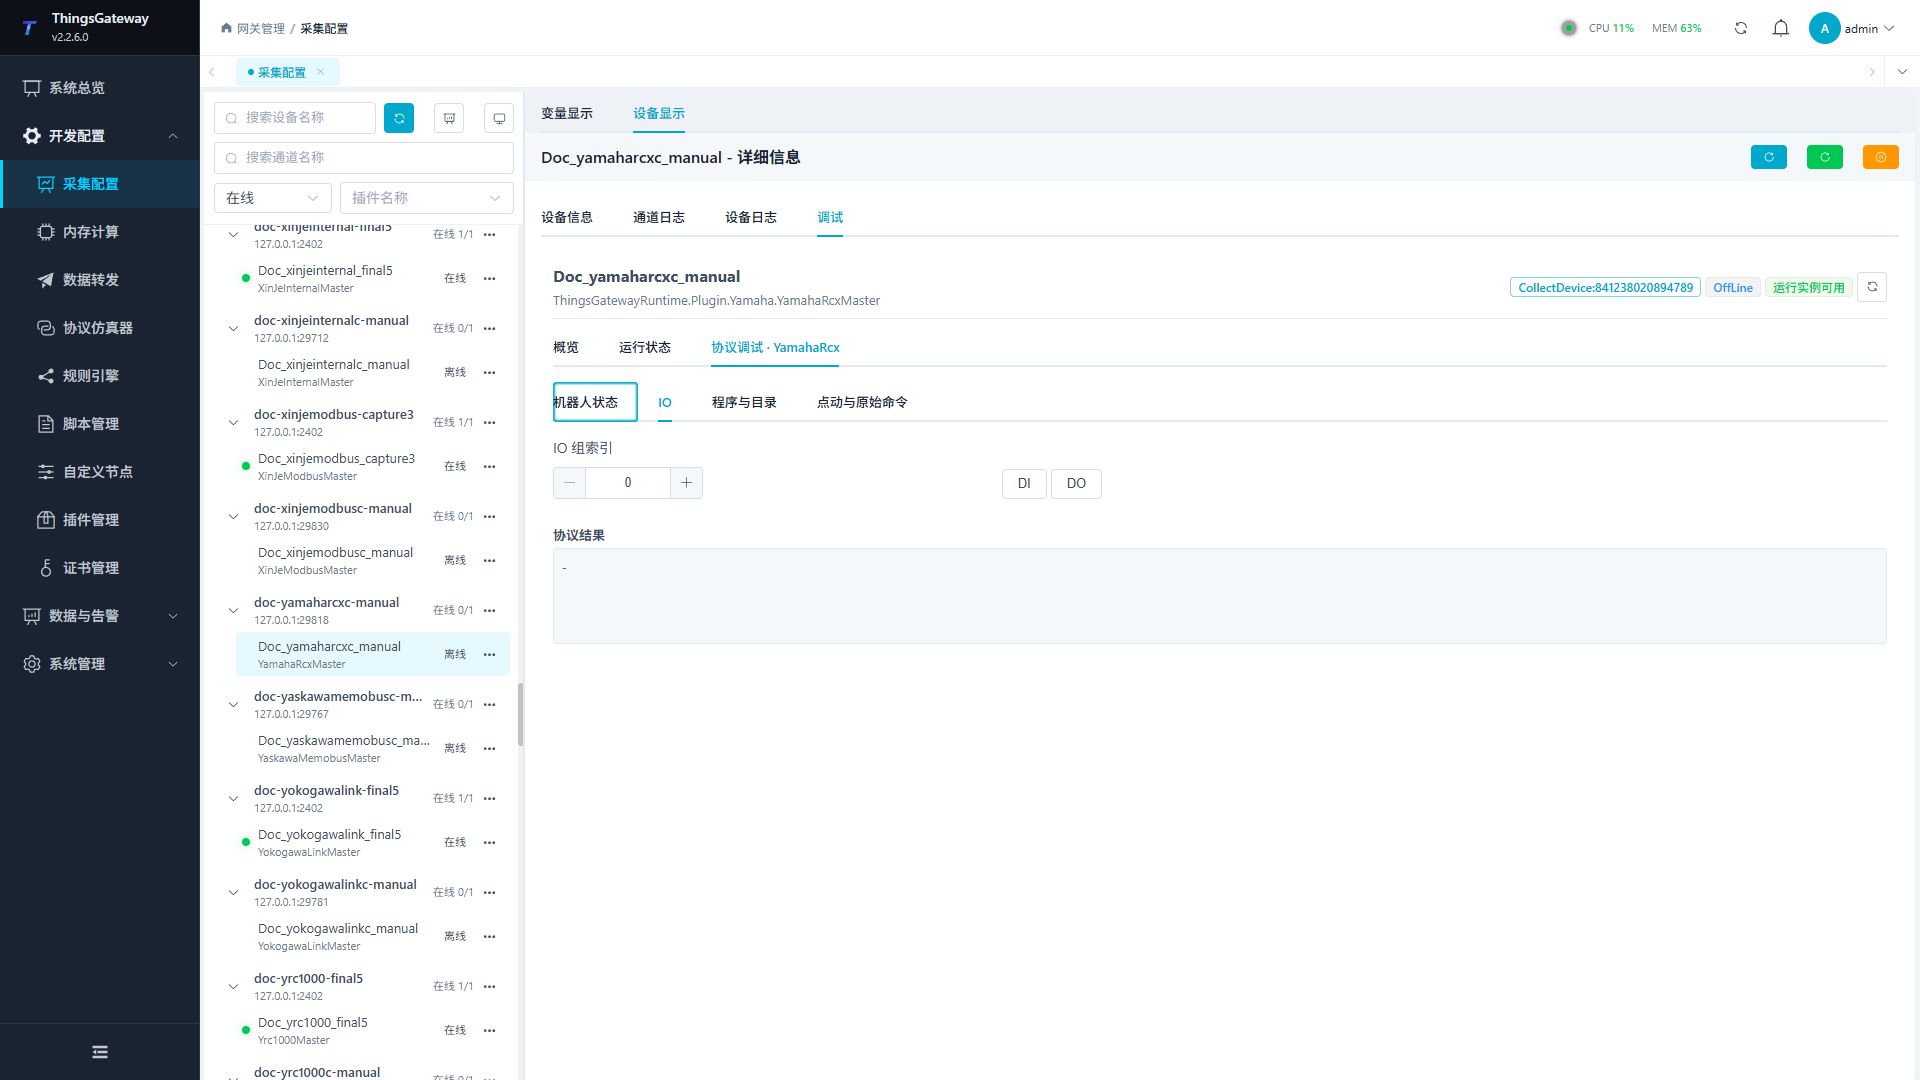The height and width of the screenshot is (1080, 1920).
Task: Switch to the 机器人状态 tab
Action: tap(595, 402)
